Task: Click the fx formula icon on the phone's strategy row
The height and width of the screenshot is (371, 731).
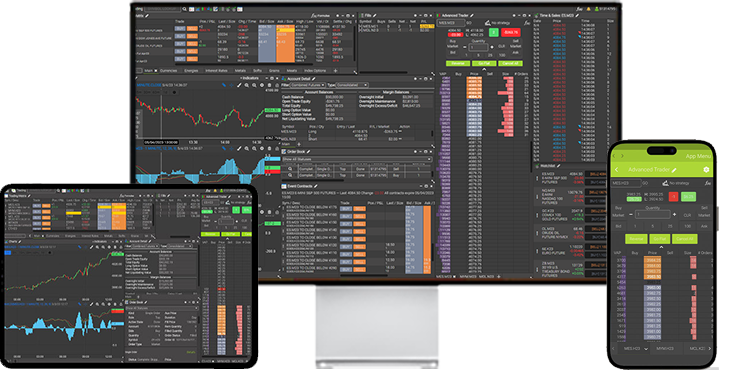Action: coord(707,183)
